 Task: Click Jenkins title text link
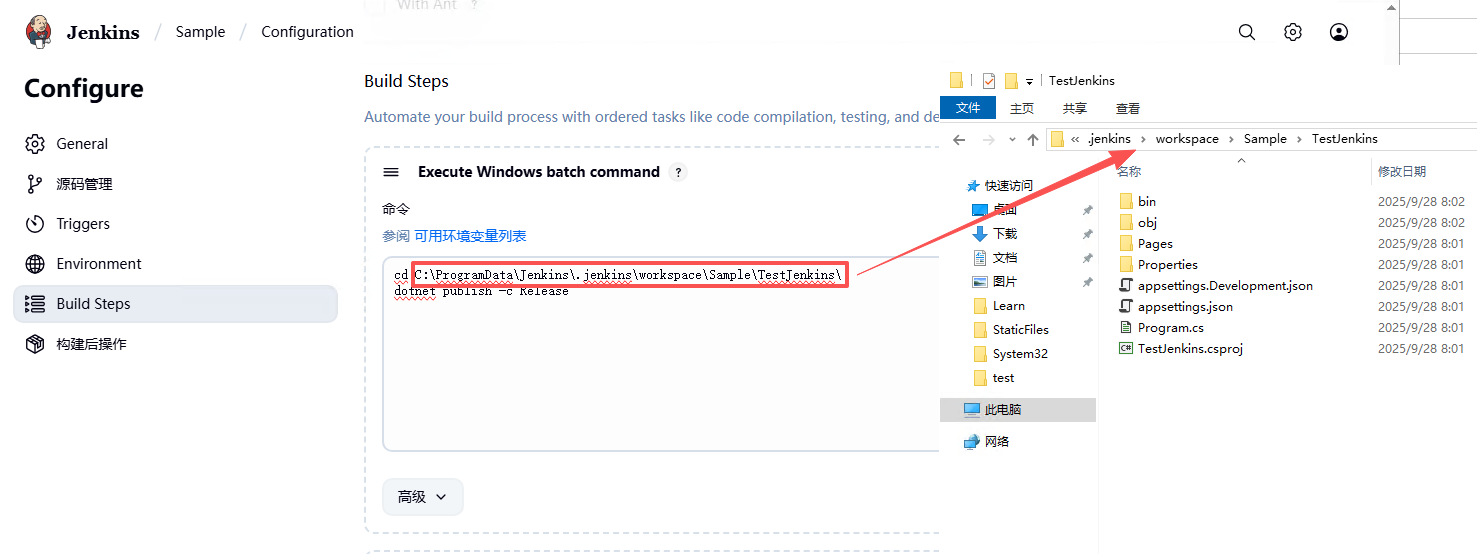tap(103, 32)
